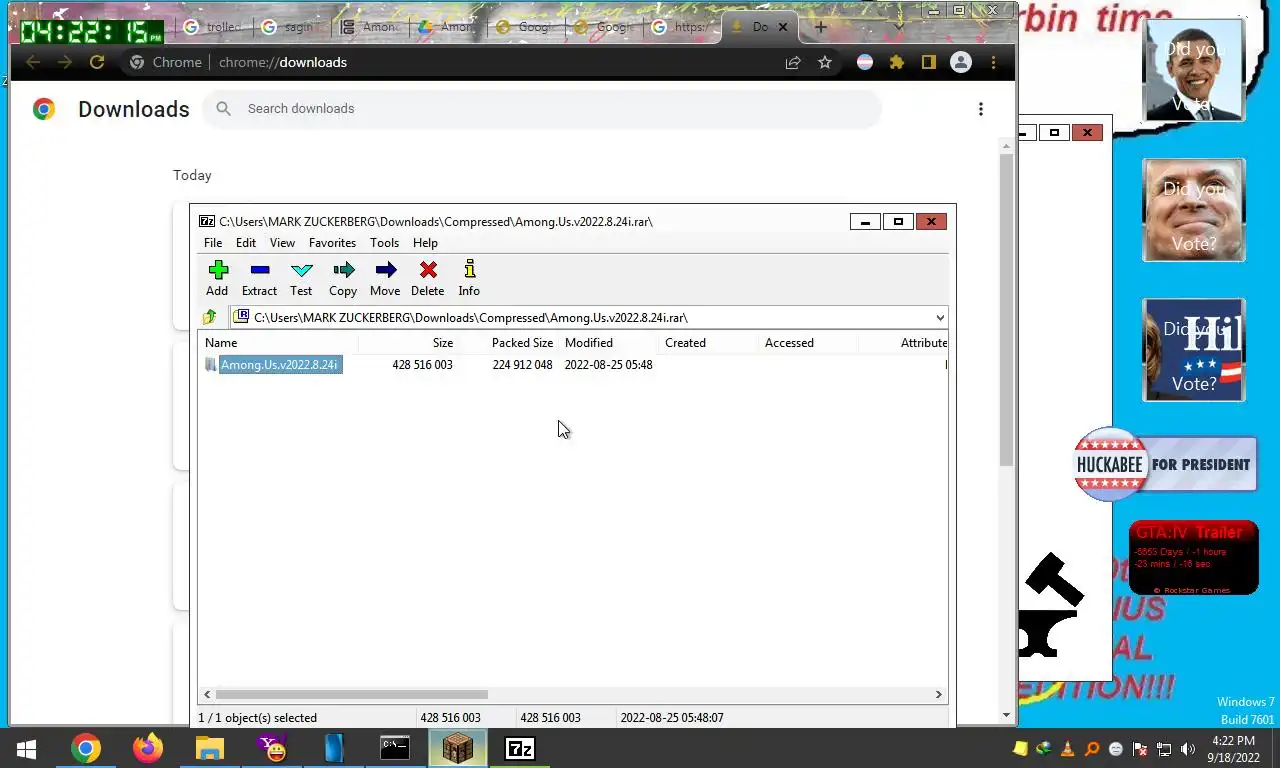Click the Chrome Downloads vertical scrollbar thumb

point(1007,310)
